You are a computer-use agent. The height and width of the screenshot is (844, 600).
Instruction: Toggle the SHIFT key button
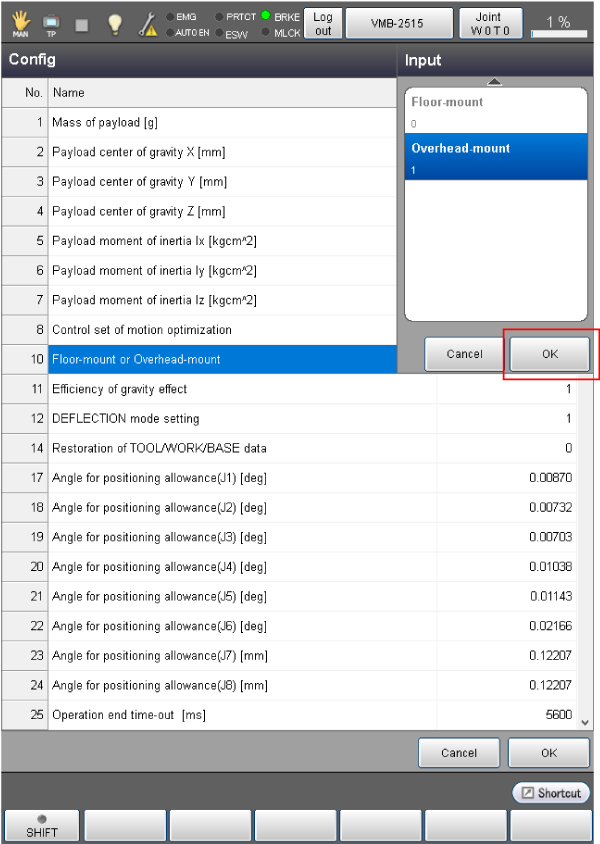click(42, 826)
